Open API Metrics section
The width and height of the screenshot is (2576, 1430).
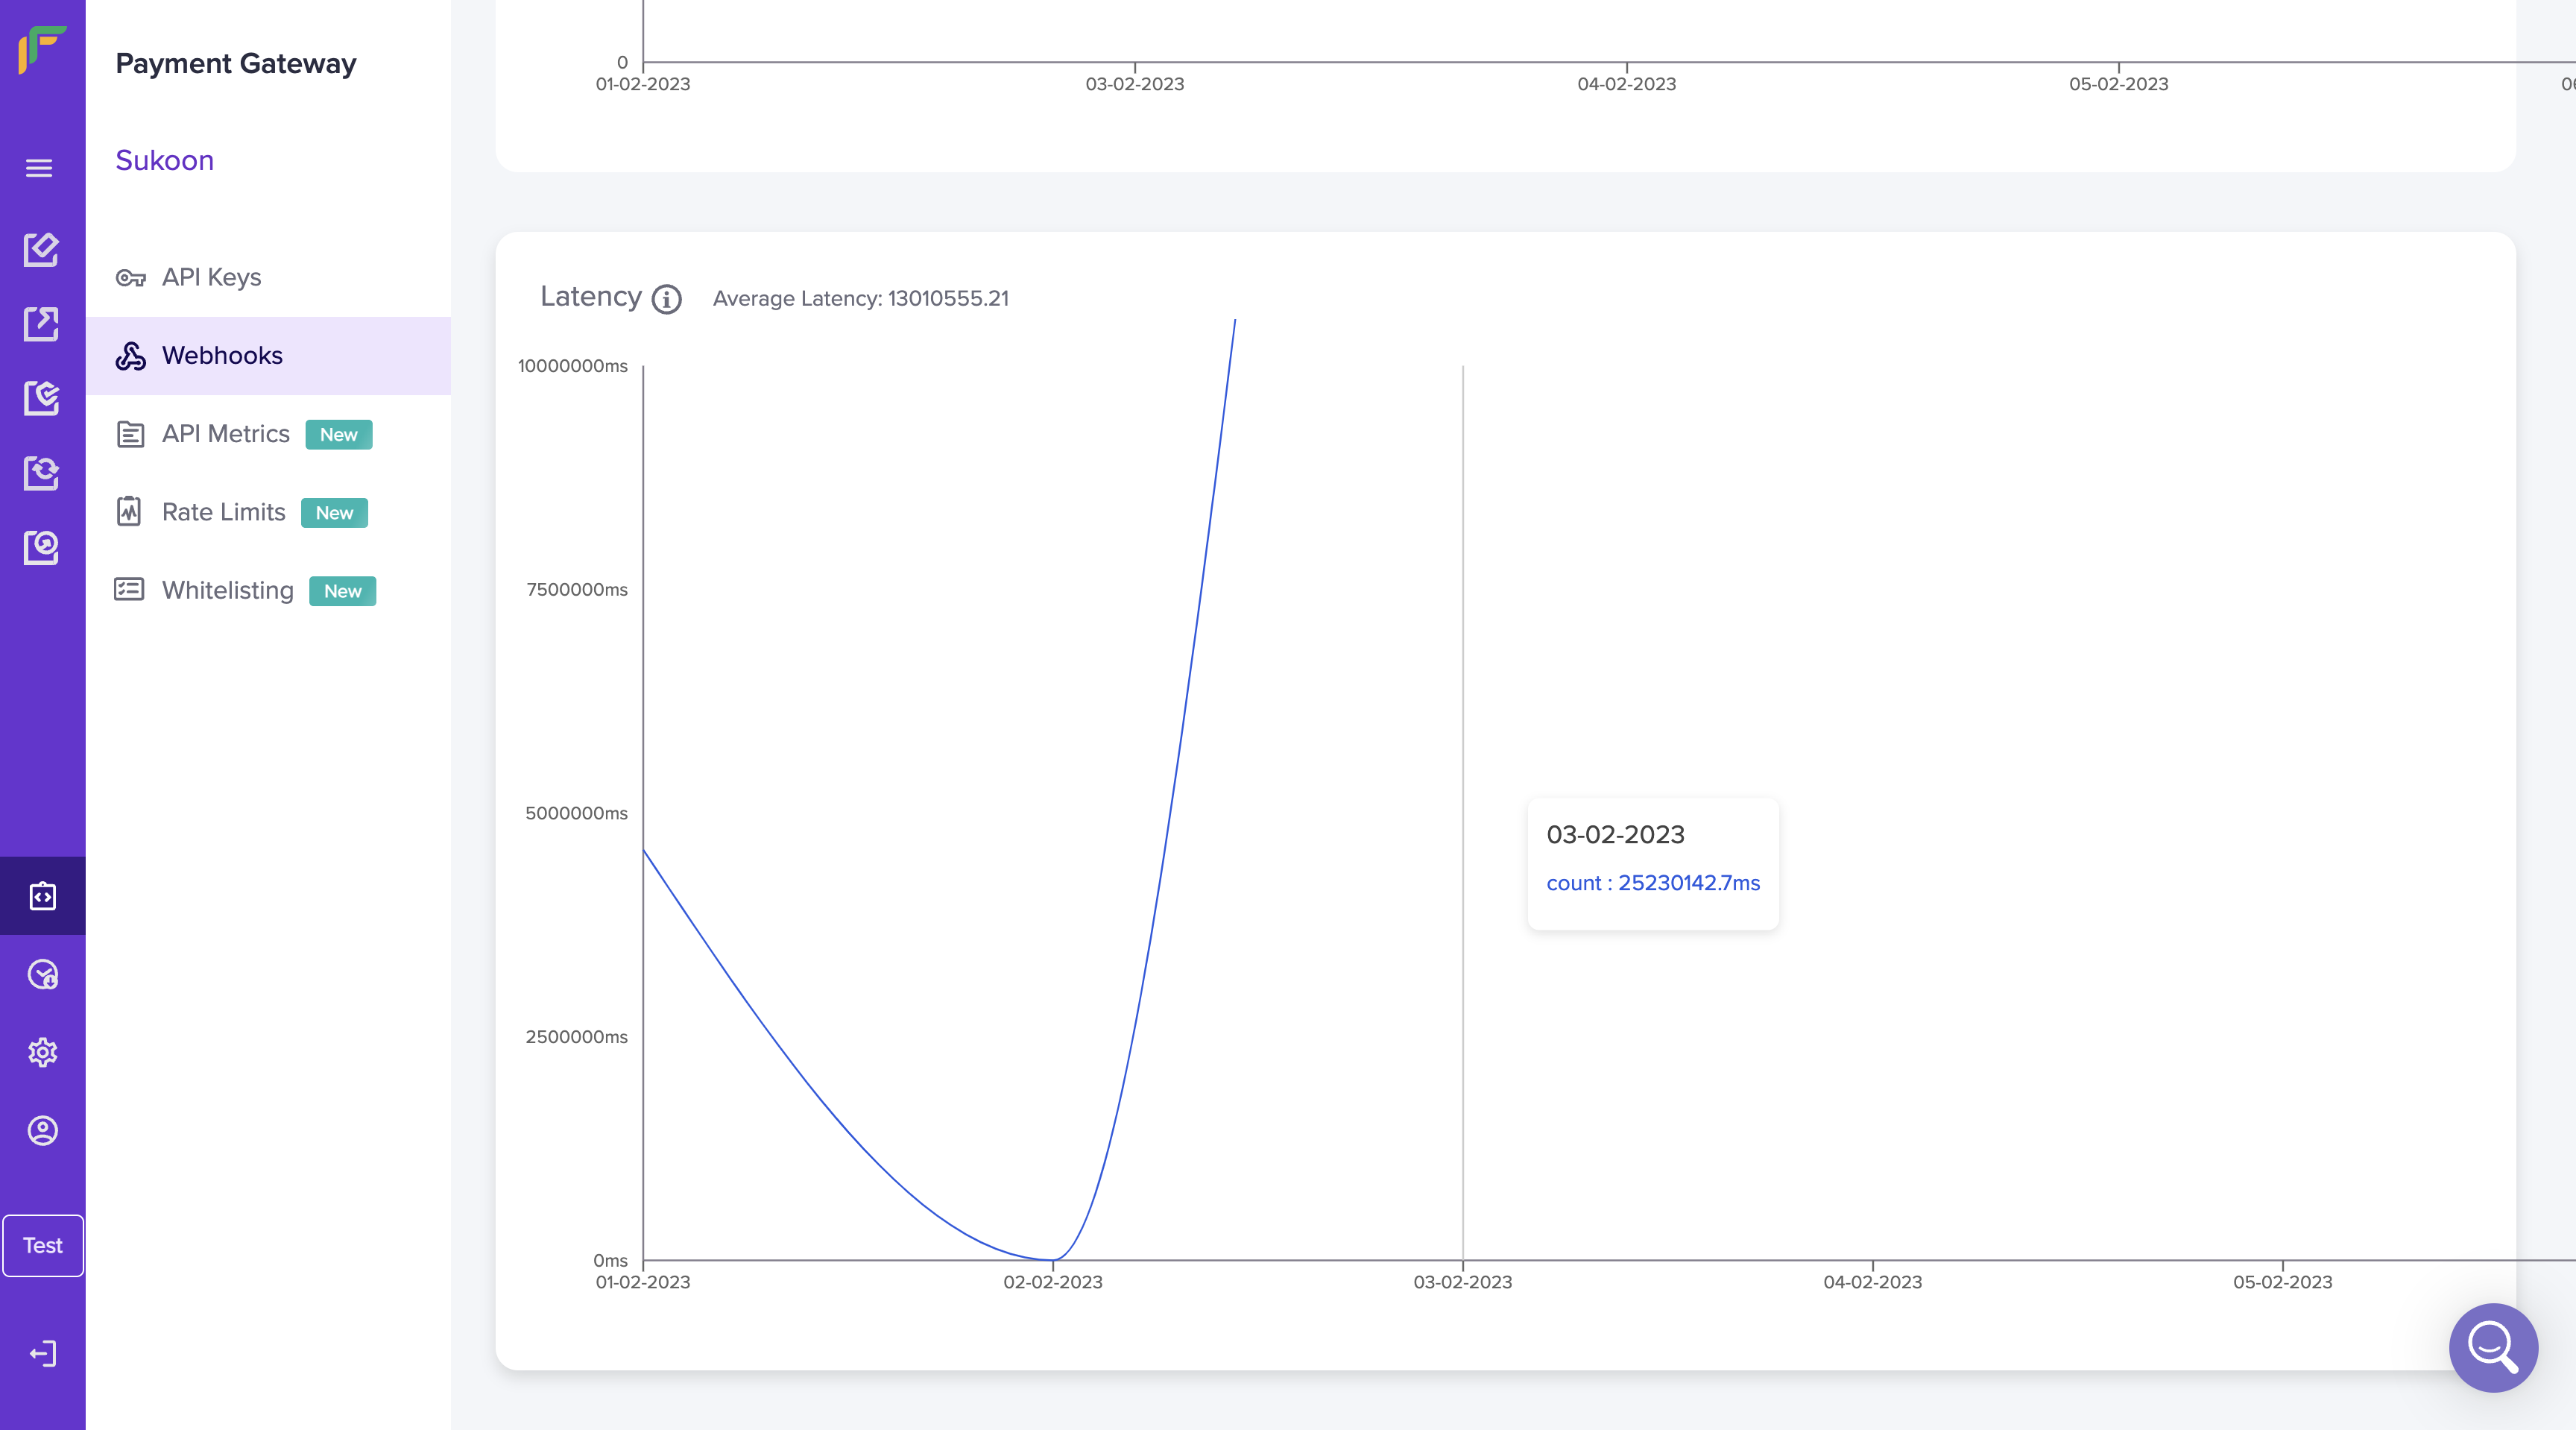tap(226, 434)
